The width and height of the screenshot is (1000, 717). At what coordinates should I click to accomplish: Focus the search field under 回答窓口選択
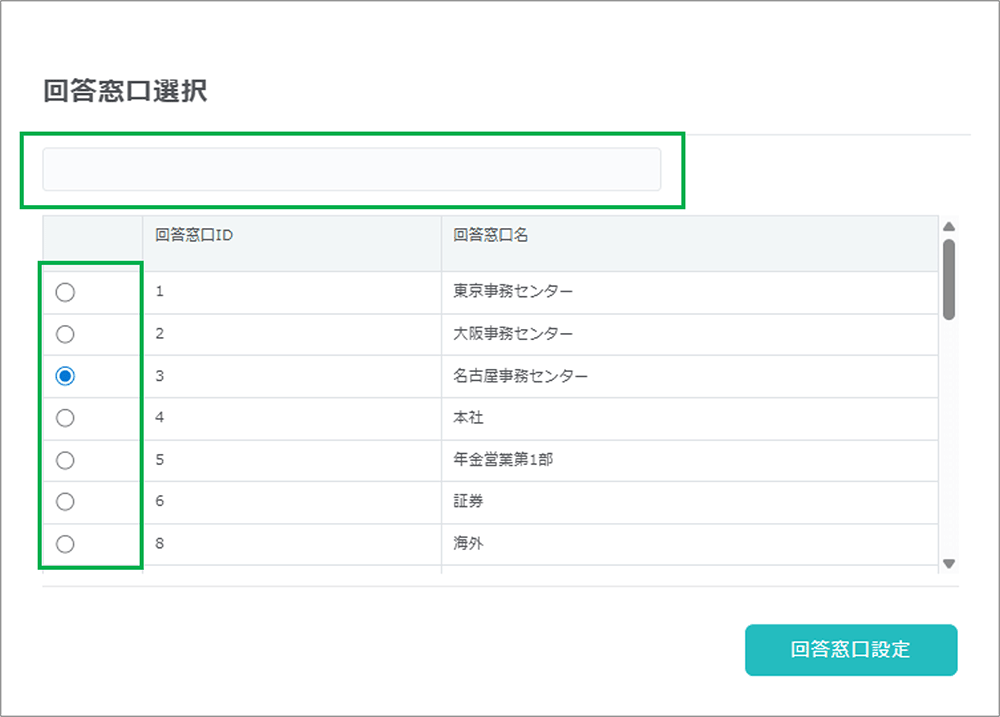click(351, 169)
